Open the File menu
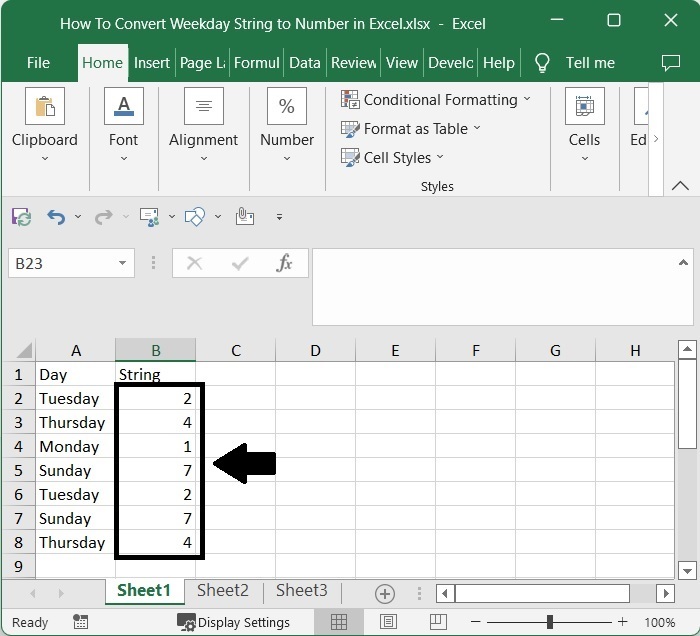Image resolution: width=700 pixels, height=636 pixels. coord(38,62)
